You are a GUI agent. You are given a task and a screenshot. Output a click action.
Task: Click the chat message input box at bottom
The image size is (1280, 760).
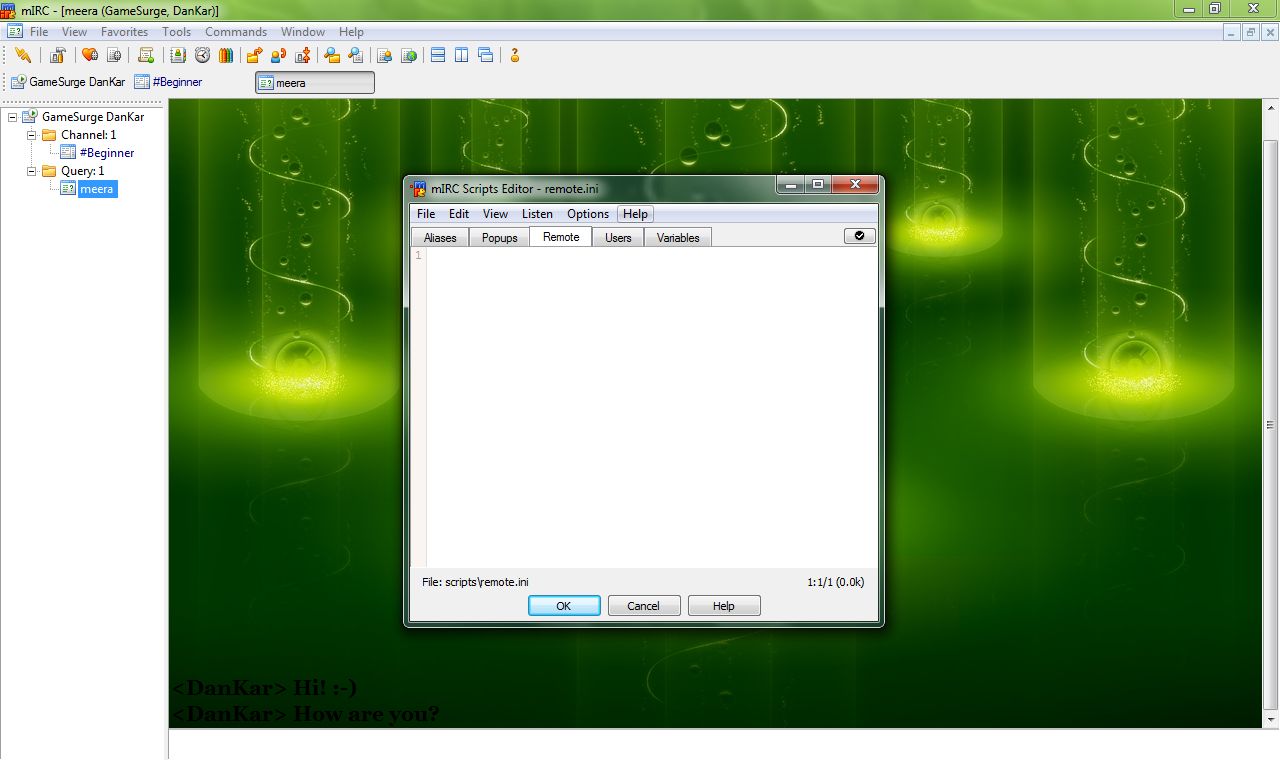pos(723,745)
